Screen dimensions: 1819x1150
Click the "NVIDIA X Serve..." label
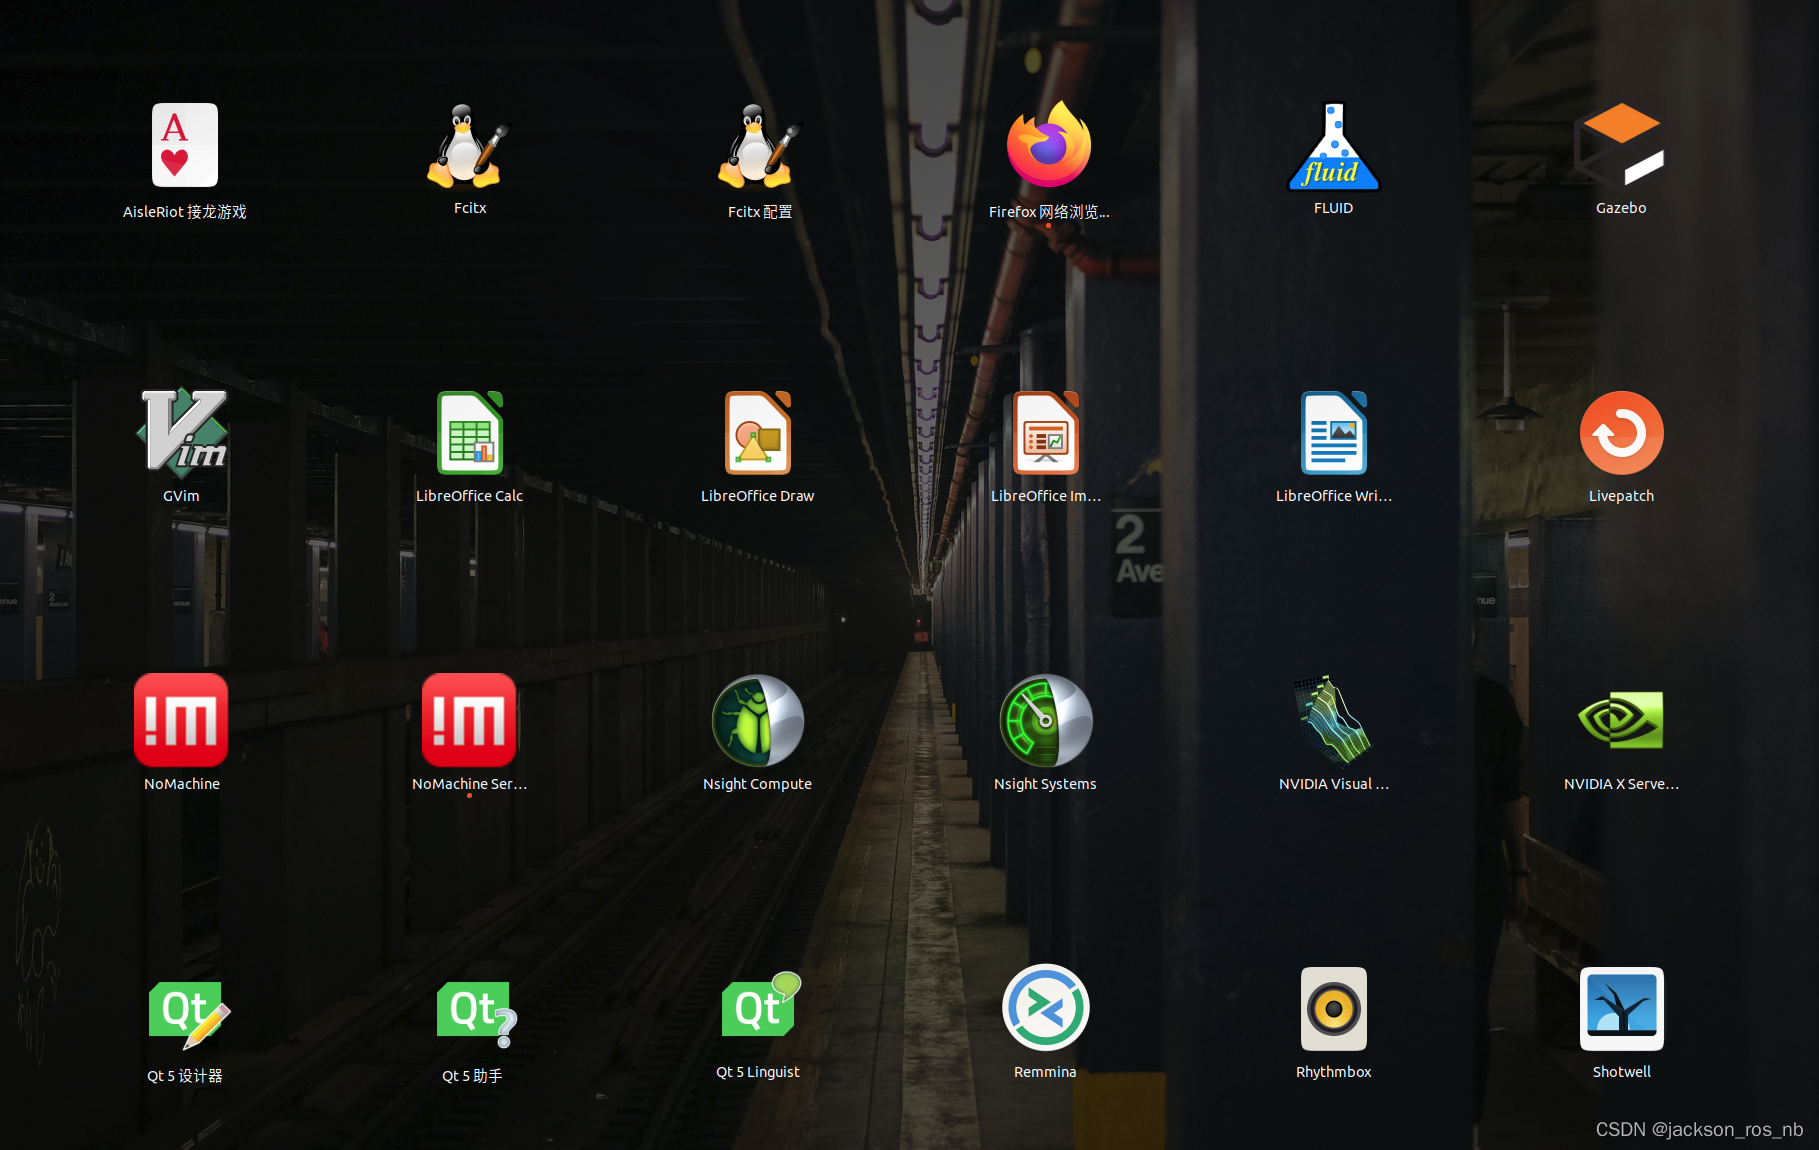(x=1621, y=784)
